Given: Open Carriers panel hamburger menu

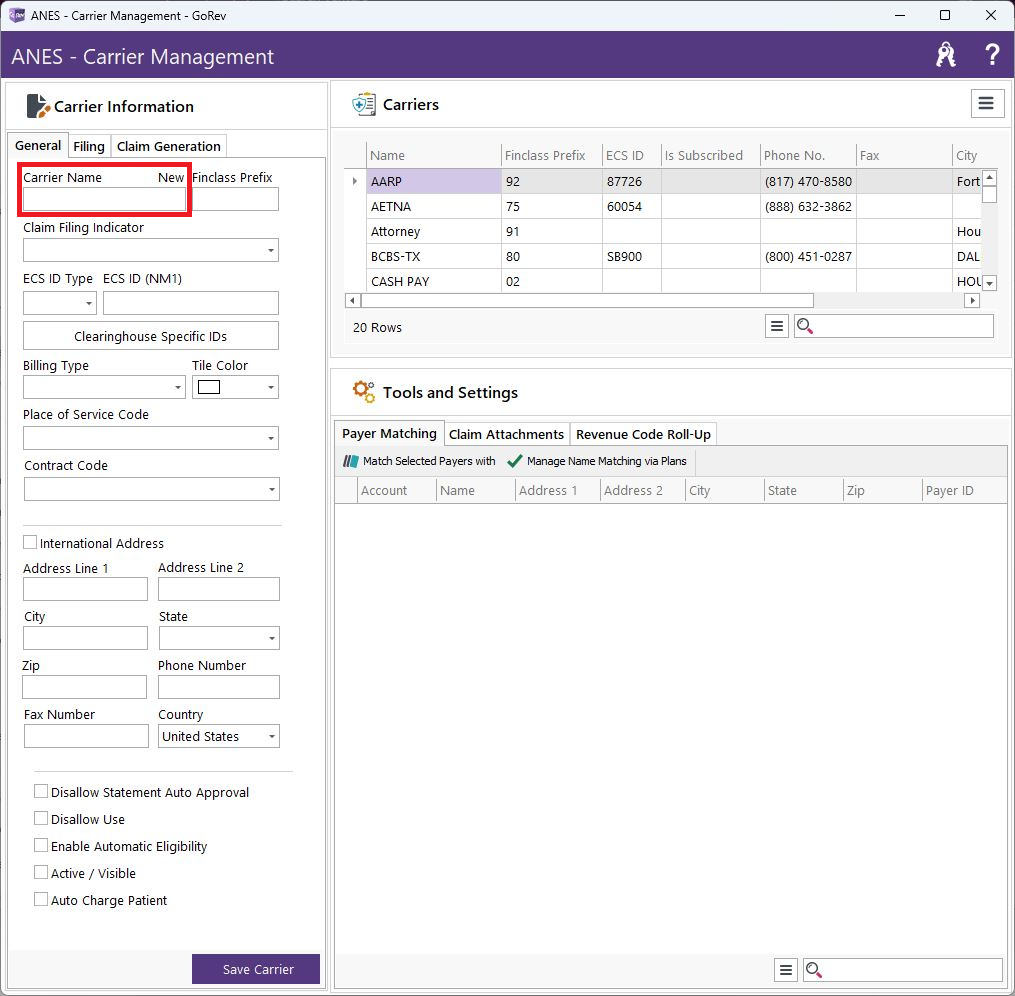Looking at the screenshot, I should coord(987,104).
